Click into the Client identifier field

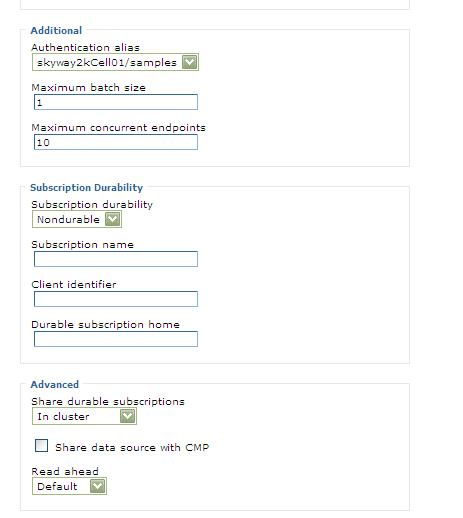click(116, 299)
